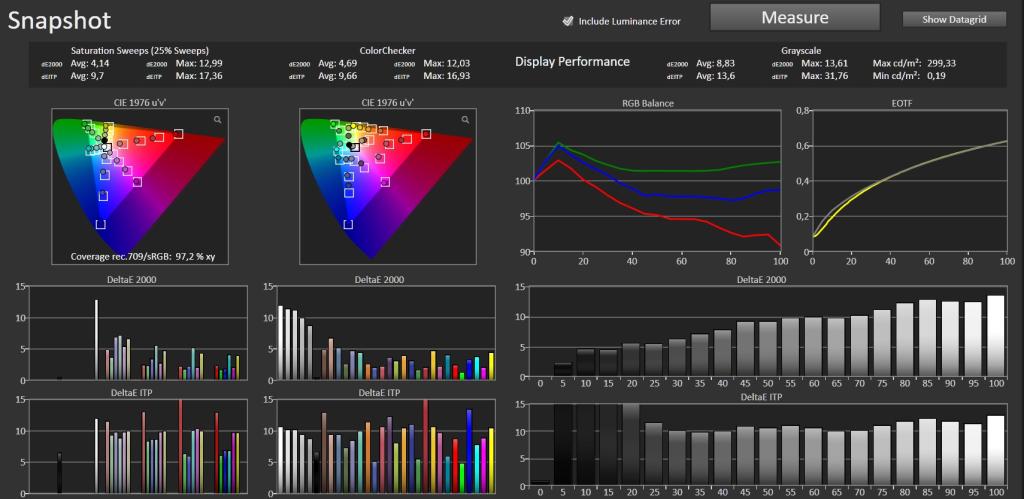Click the 50 bar in grayscale DeltaE 2000
This screenshot has height=499, width=1024.
point(768,349)
